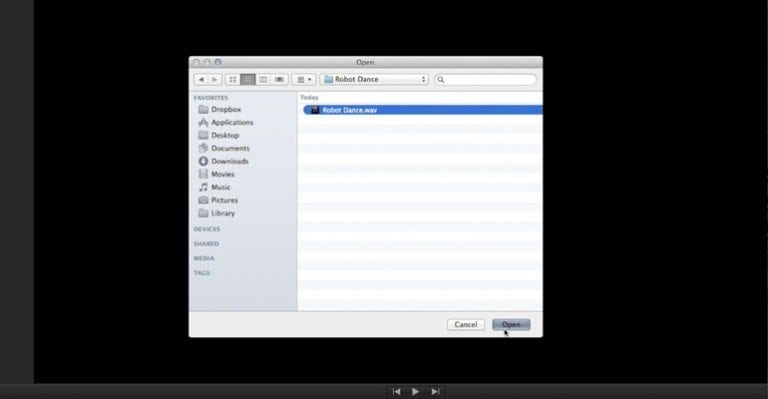Click the Cancel button
The image size is (768, 399).
466,325
